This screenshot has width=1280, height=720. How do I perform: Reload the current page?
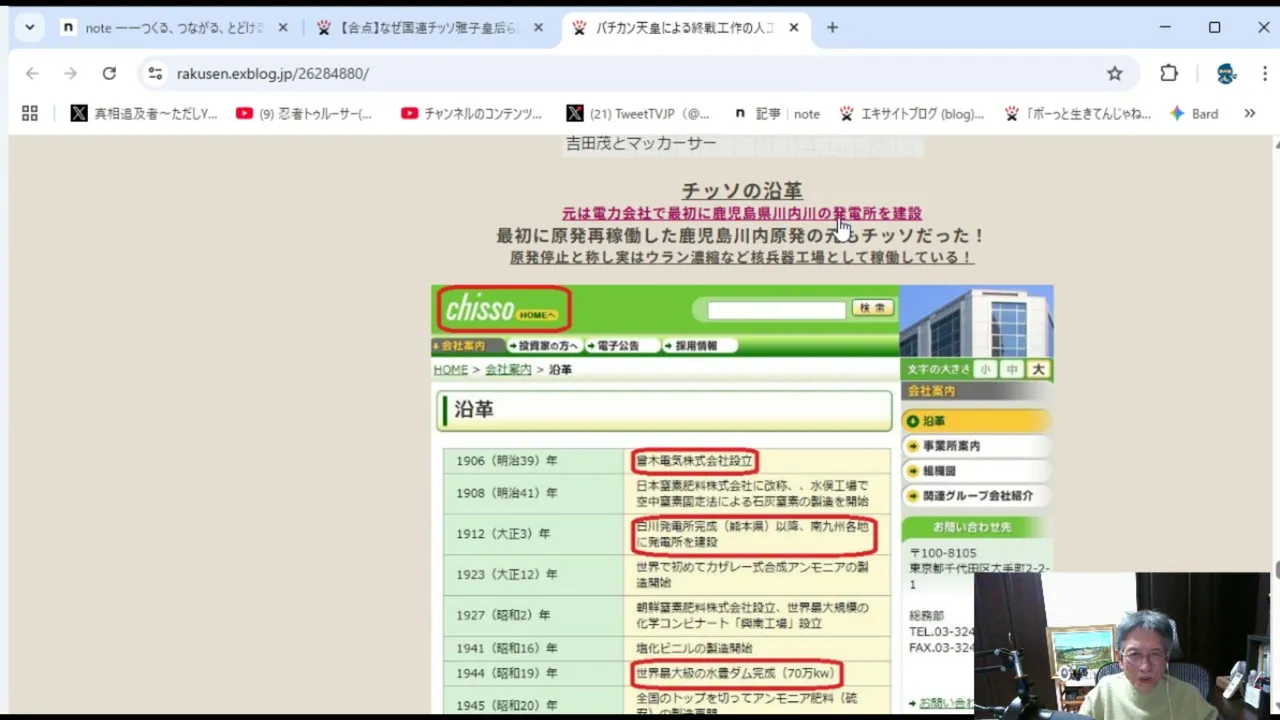[x=109, y=73]
